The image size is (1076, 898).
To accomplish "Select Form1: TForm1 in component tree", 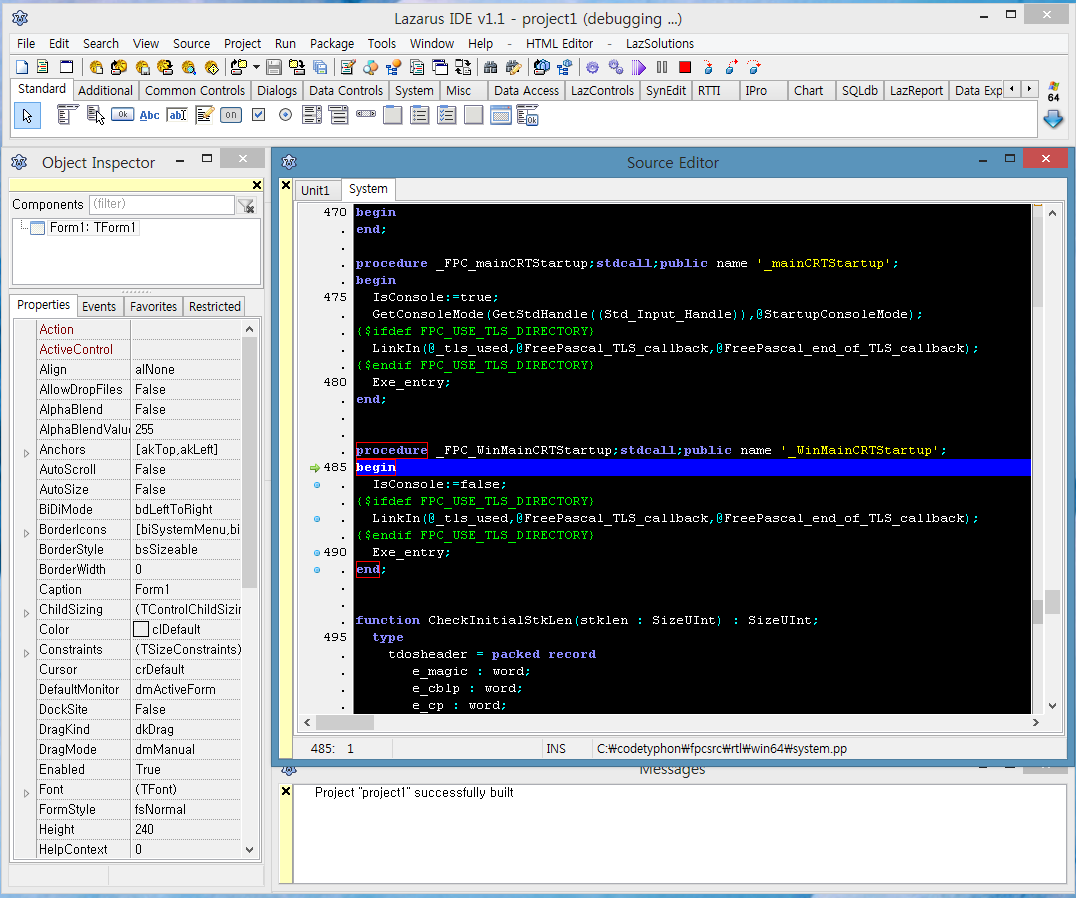I will (x=92, y=228).
